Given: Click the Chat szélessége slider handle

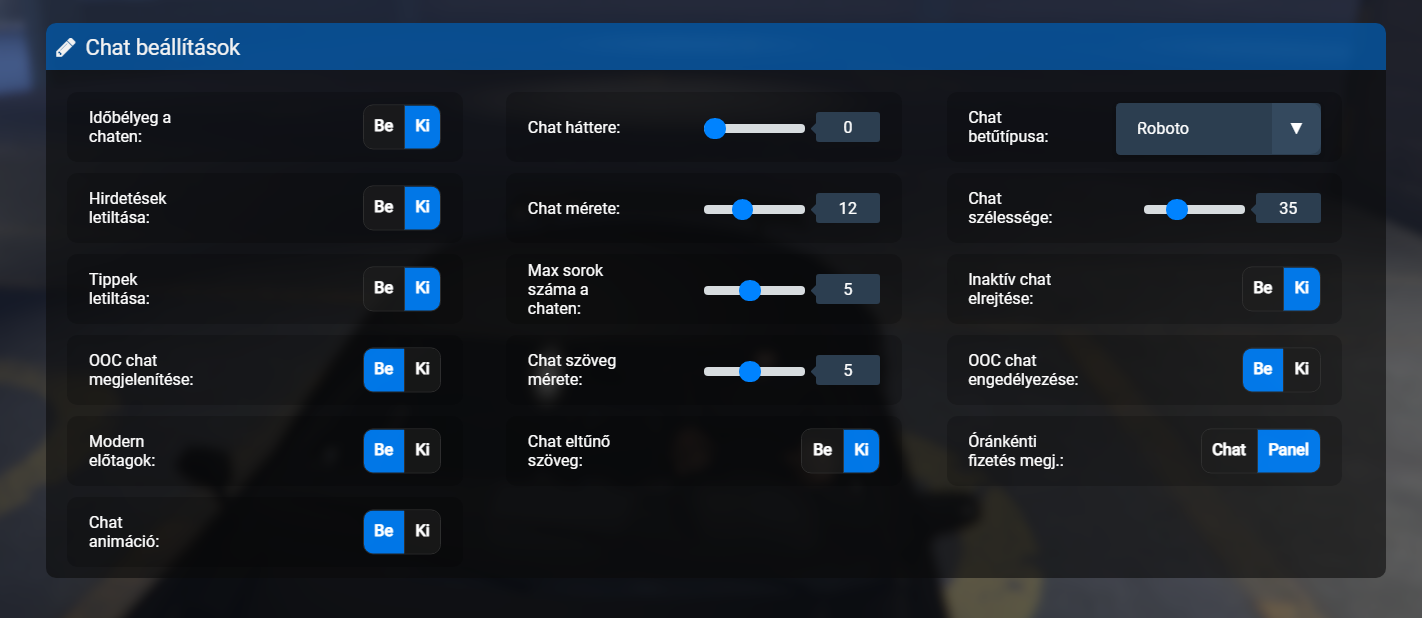Looking at the screenshot, I should [1177, 209].
